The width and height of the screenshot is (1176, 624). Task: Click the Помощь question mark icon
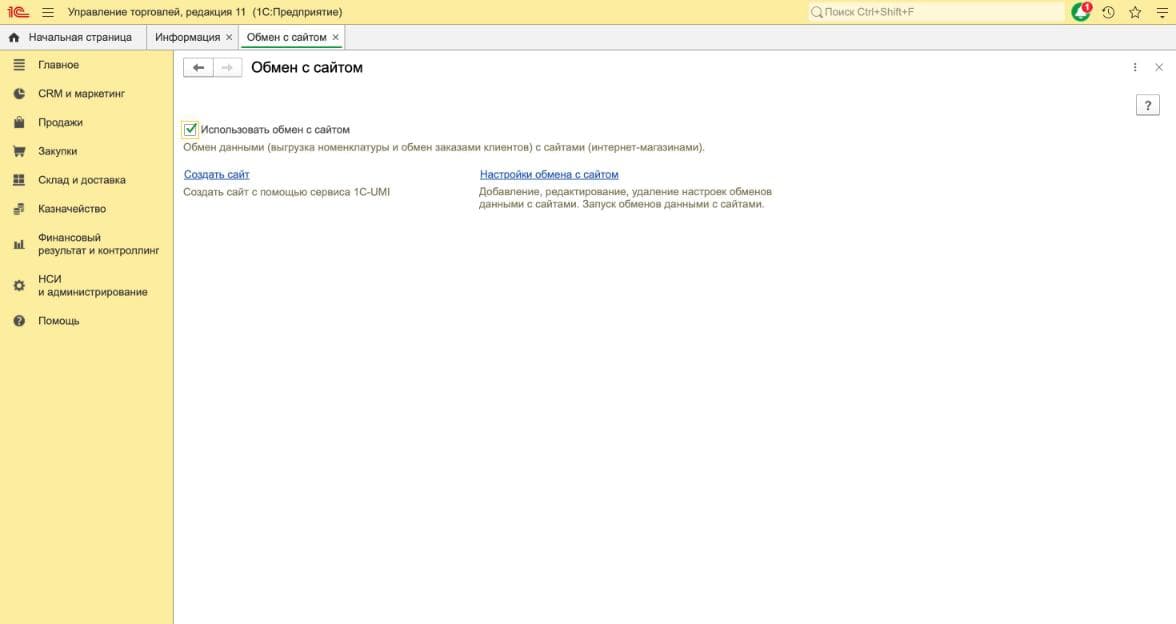coord(20,320)
